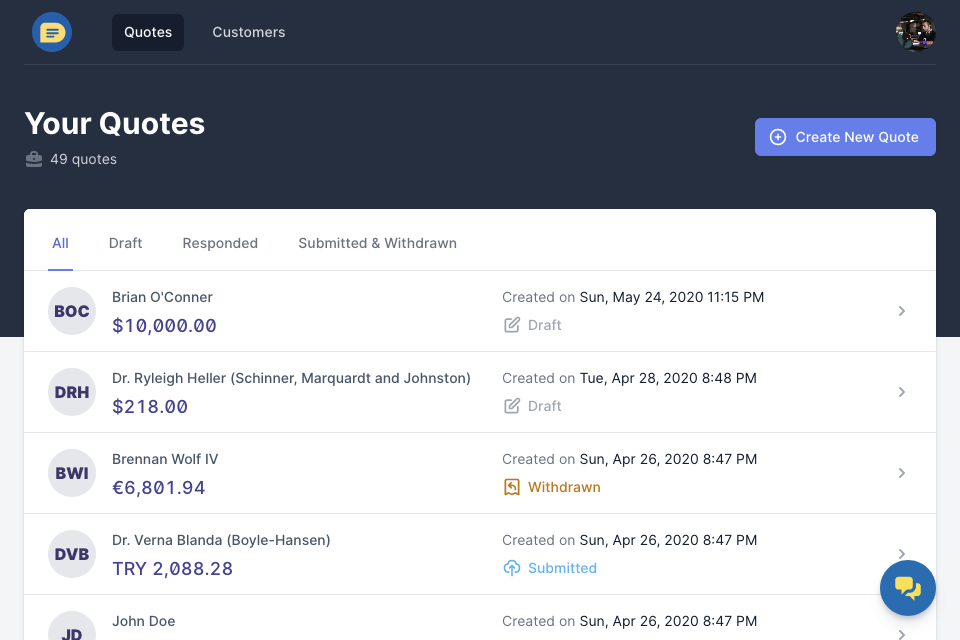Switch to the Draft tab
Viewport: 960px width, 640px height.
pos(125,243)
